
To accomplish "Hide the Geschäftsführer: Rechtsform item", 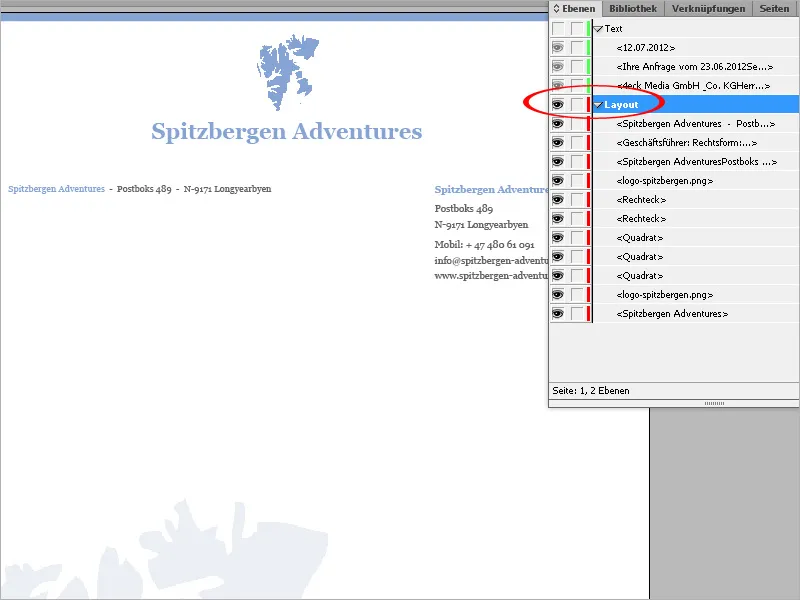I will [558, 142].
